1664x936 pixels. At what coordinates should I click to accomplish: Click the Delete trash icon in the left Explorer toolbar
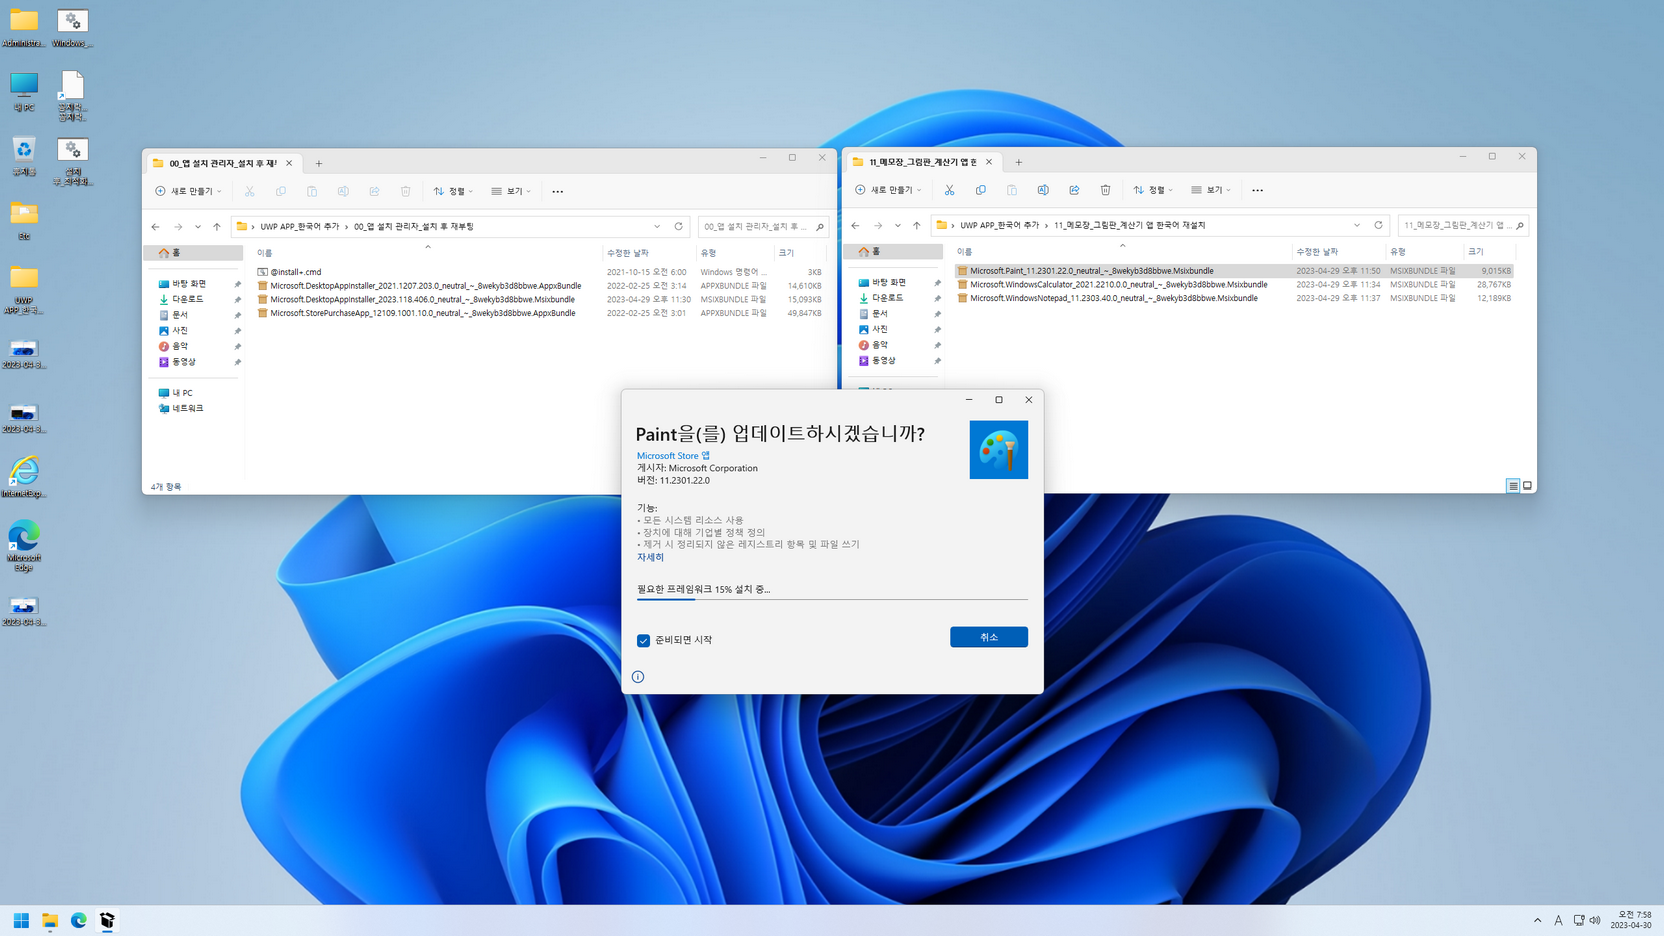click(405, 191)
